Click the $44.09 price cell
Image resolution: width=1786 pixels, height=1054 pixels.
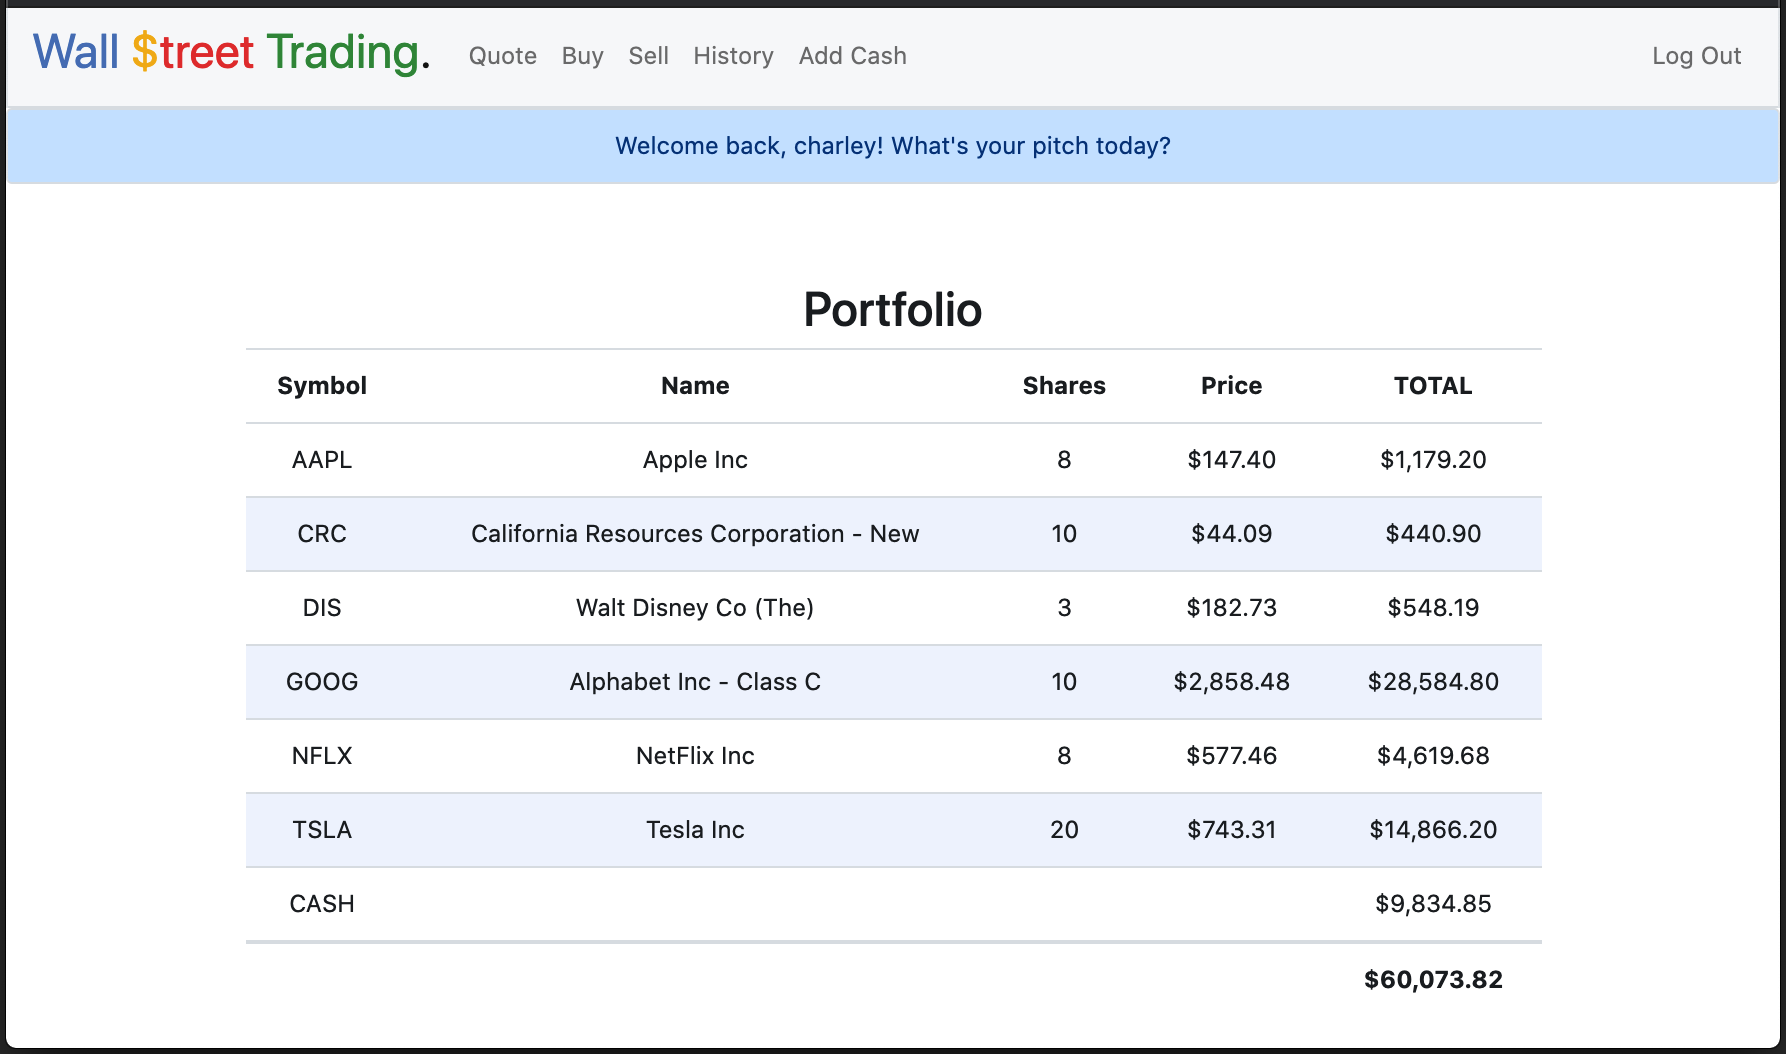1232,534
